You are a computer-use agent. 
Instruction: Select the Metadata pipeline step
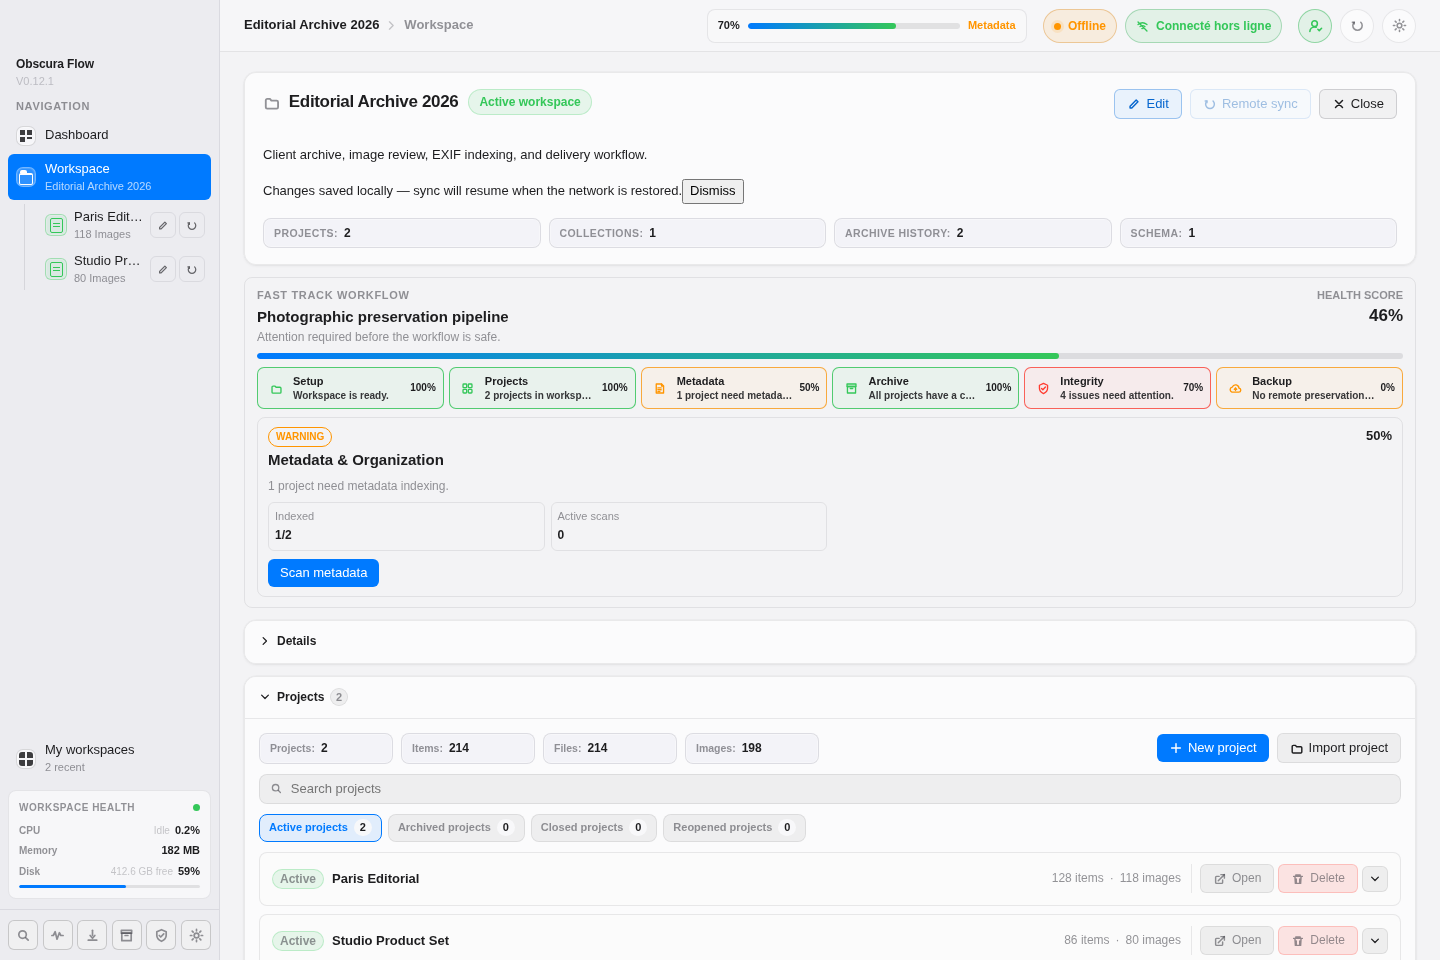point(734,388)
